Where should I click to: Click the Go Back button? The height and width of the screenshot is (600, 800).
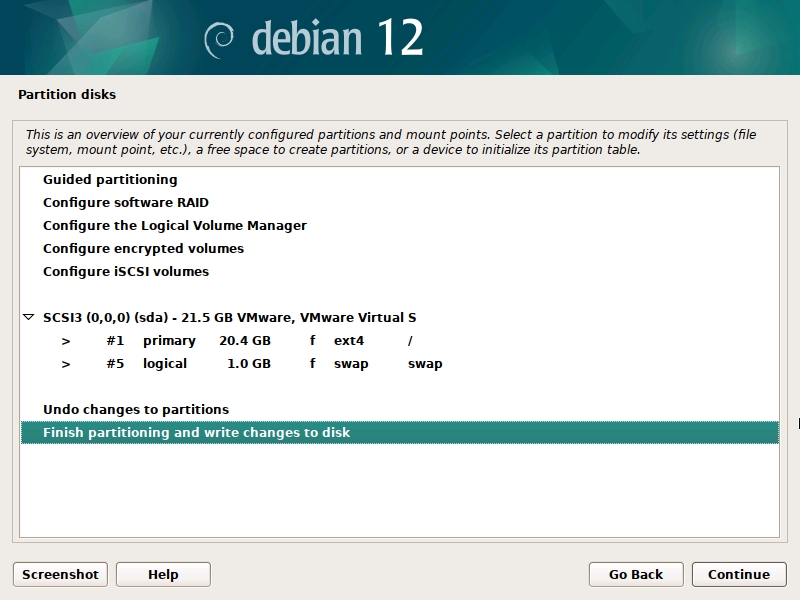click(x=636, y=574)
